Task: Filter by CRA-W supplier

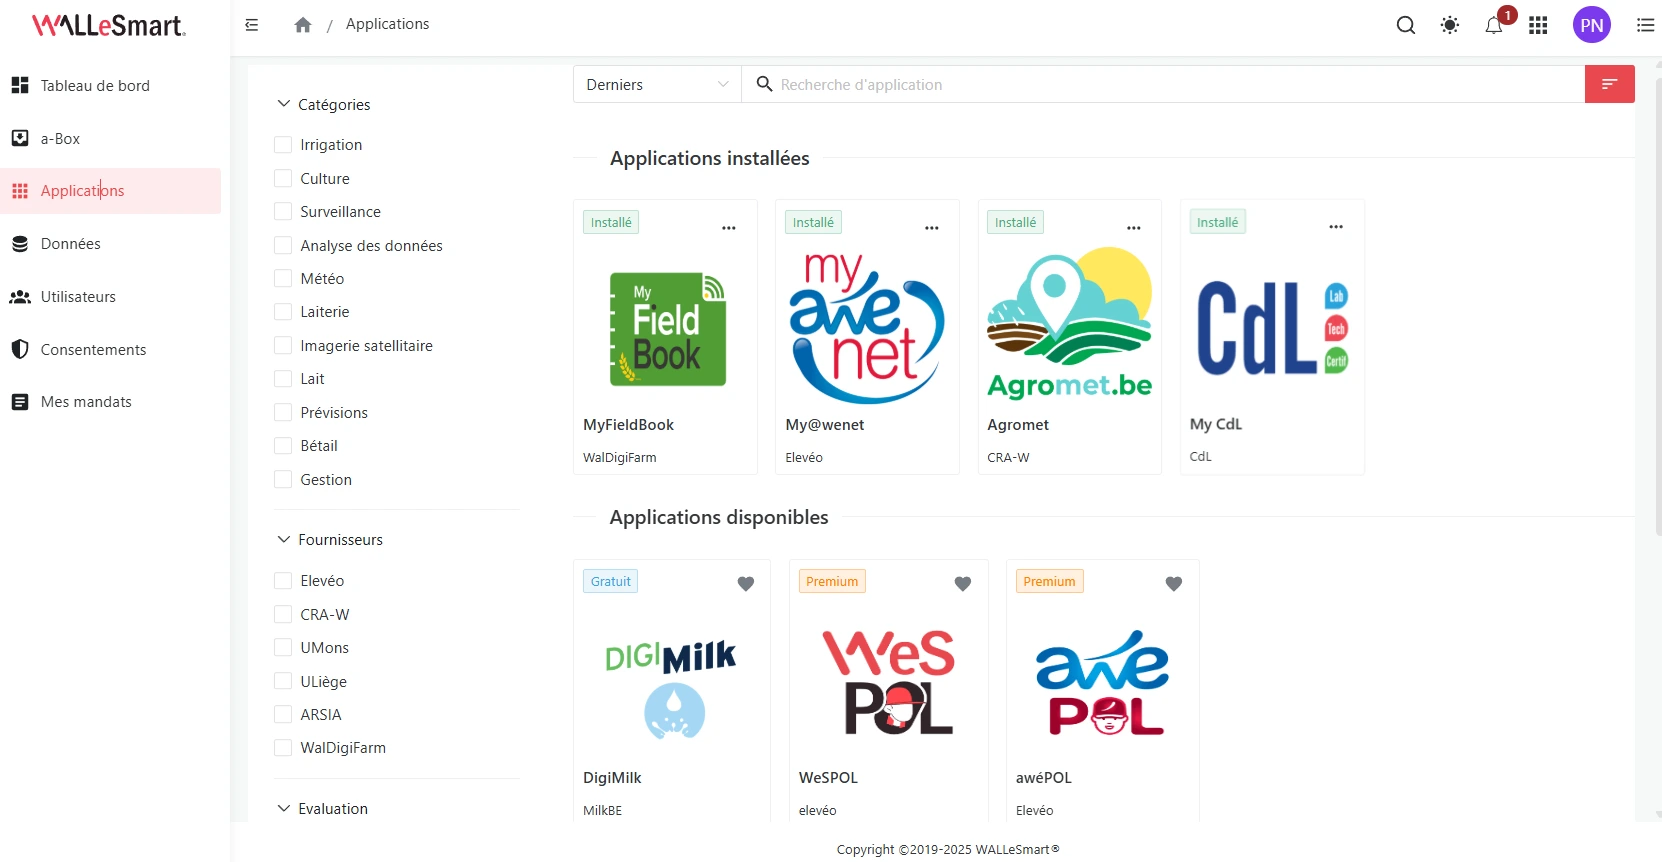Action: pyautogui.click(x=283, y=615)
